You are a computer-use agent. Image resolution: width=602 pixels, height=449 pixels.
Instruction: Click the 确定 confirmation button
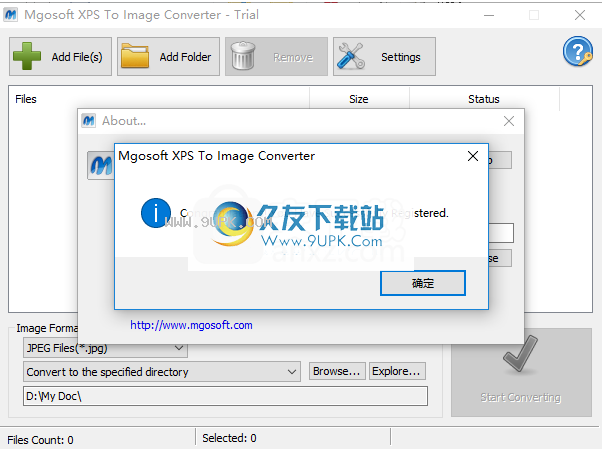[423, 283]
